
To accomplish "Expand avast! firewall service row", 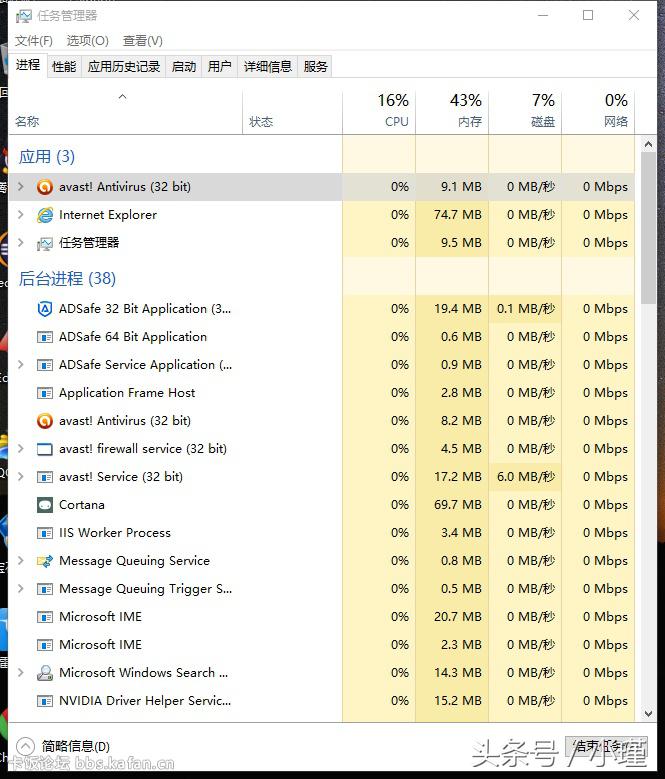I will (x=21, y=449).
